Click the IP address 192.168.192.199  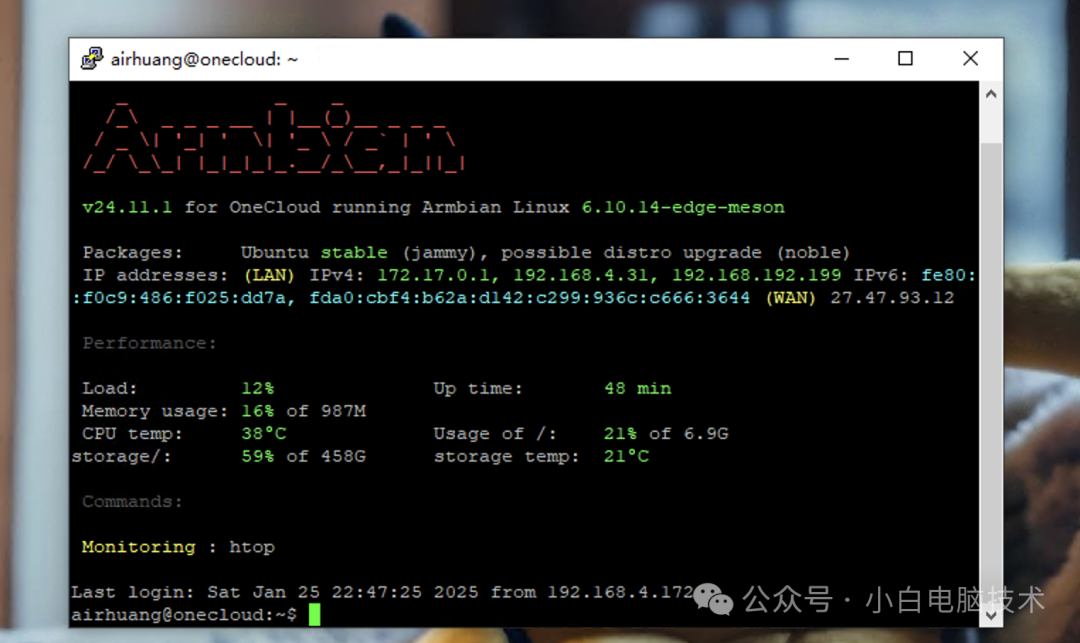pyautogui.click(x=756, y=275)
